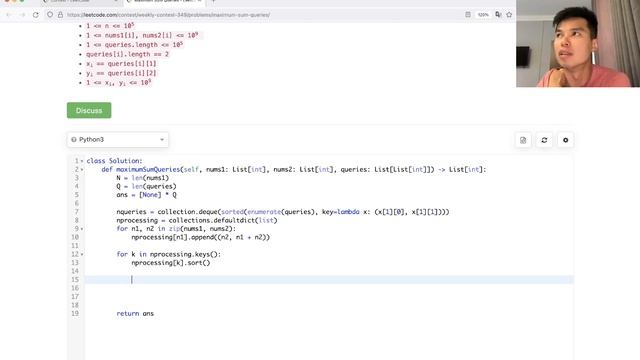Click line number 19 in the gutter
The height and width of the screenshot is (360, 640).
pyautogui.click(x=75, y=313)
